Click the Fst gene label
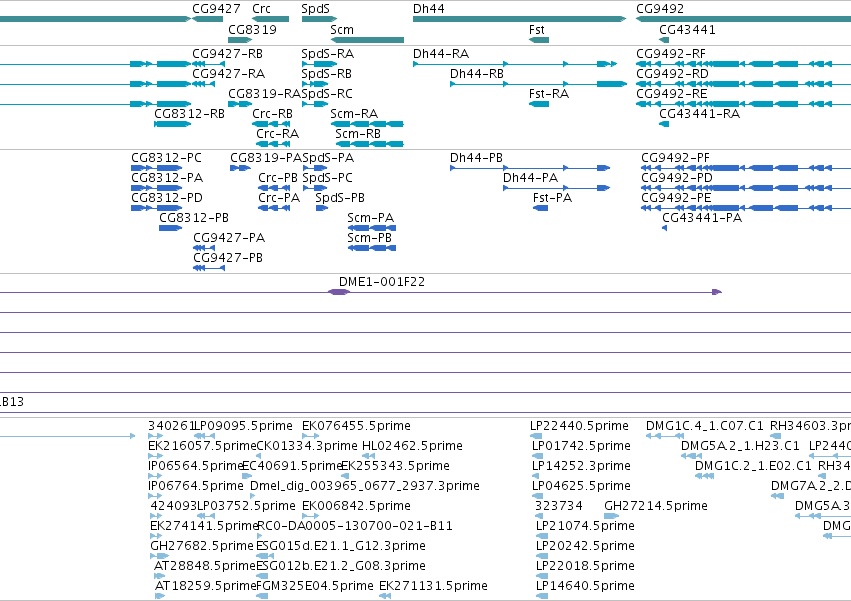Image resolution: width=851 pixels, height=601 pixels. pyautogui.click(x=537, y=30)
